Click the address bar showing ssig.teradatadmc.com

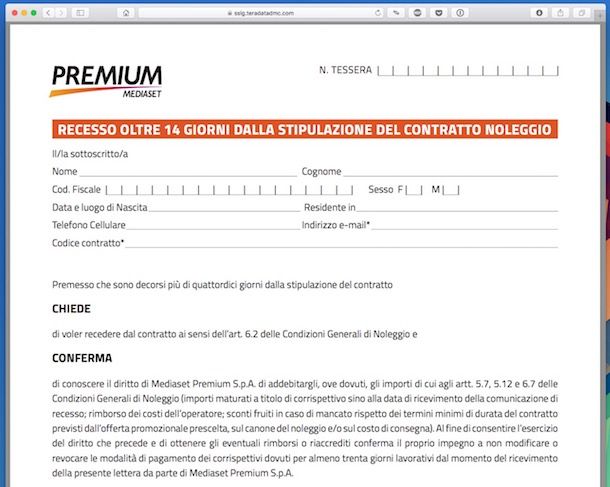tap(261, 13)
